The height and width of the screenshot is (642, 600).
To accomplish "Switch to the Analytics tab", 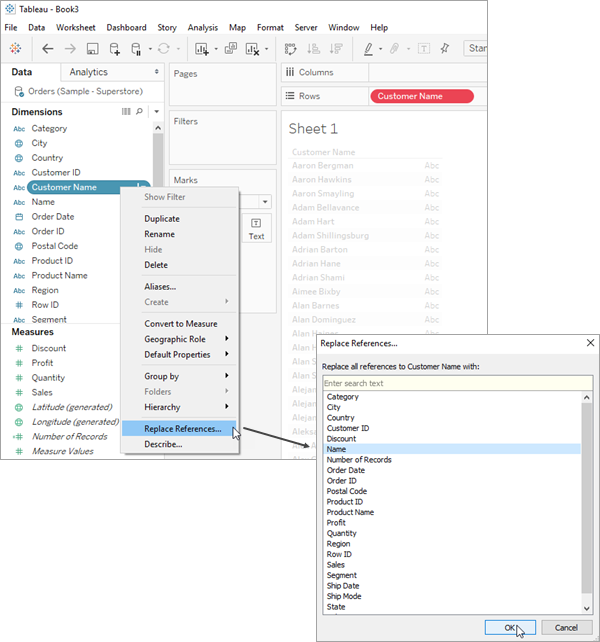I will point(88,72).
